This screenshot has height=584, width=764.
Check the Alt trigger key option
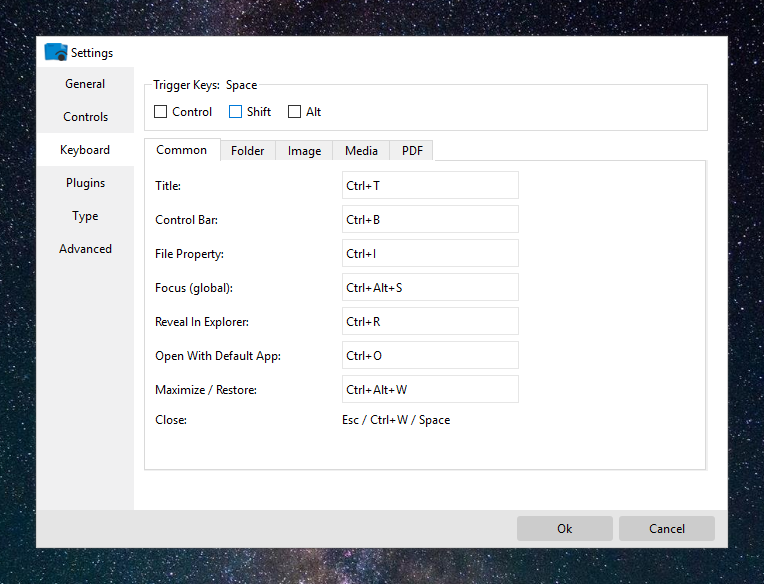click(294, 112)
